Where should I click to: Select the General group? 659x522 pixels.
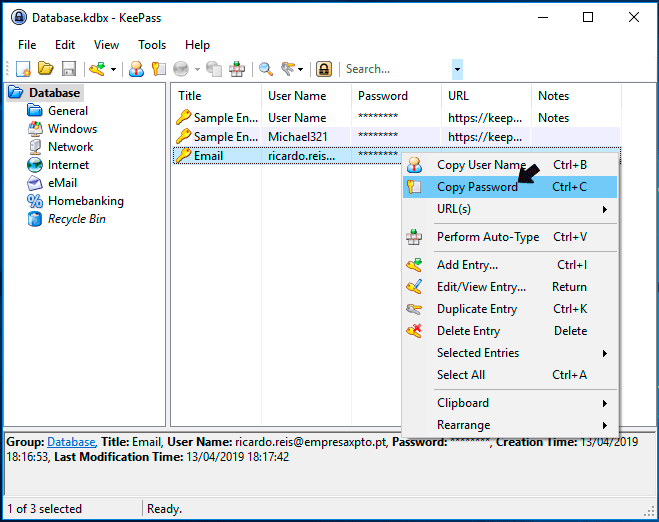pos(68,111)
